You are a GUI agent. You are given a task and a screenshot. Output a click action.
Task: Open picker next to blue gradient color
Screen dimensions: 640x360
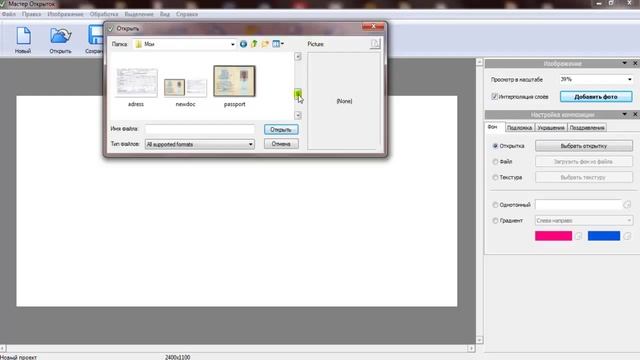(627, 236)
